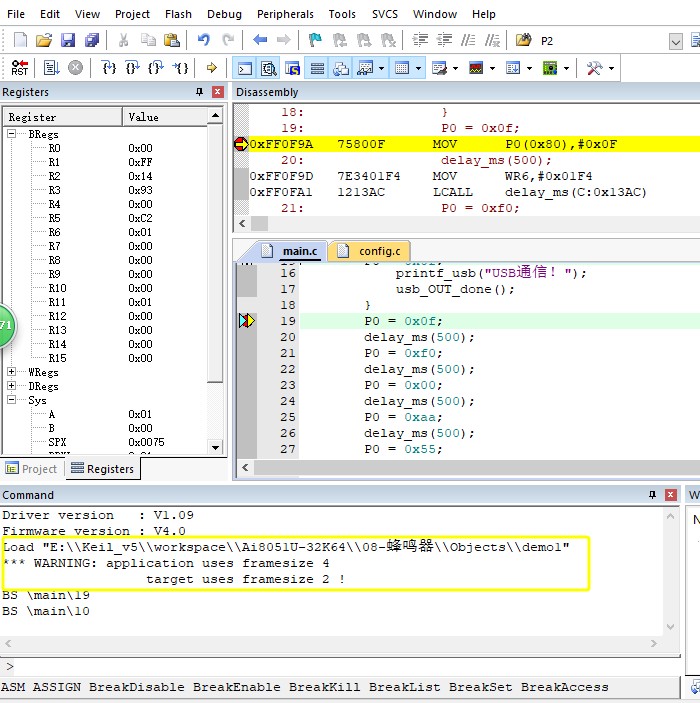Open the Flash menu

(178, 14)
